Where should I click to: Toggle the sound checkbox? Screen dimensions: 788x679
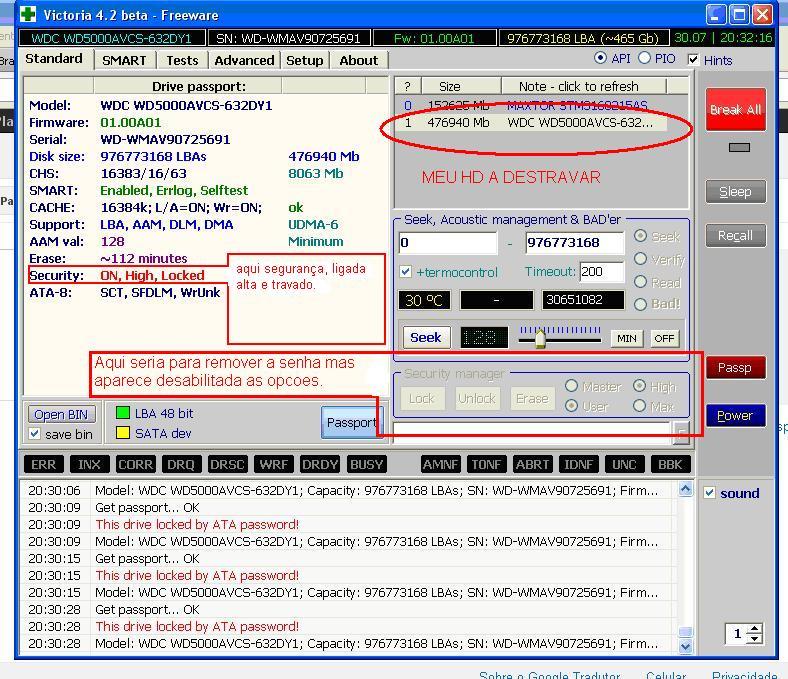click(x=709, y=493)
